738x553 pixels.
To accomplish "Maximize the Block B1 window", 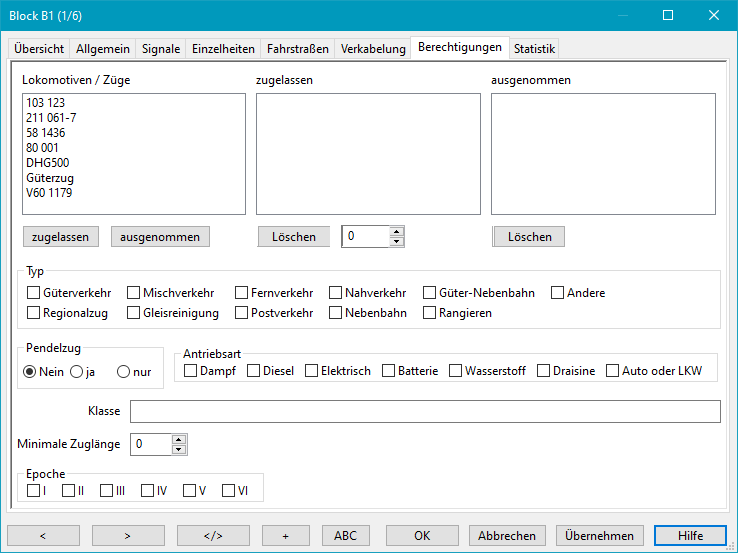I will (668, 15).
